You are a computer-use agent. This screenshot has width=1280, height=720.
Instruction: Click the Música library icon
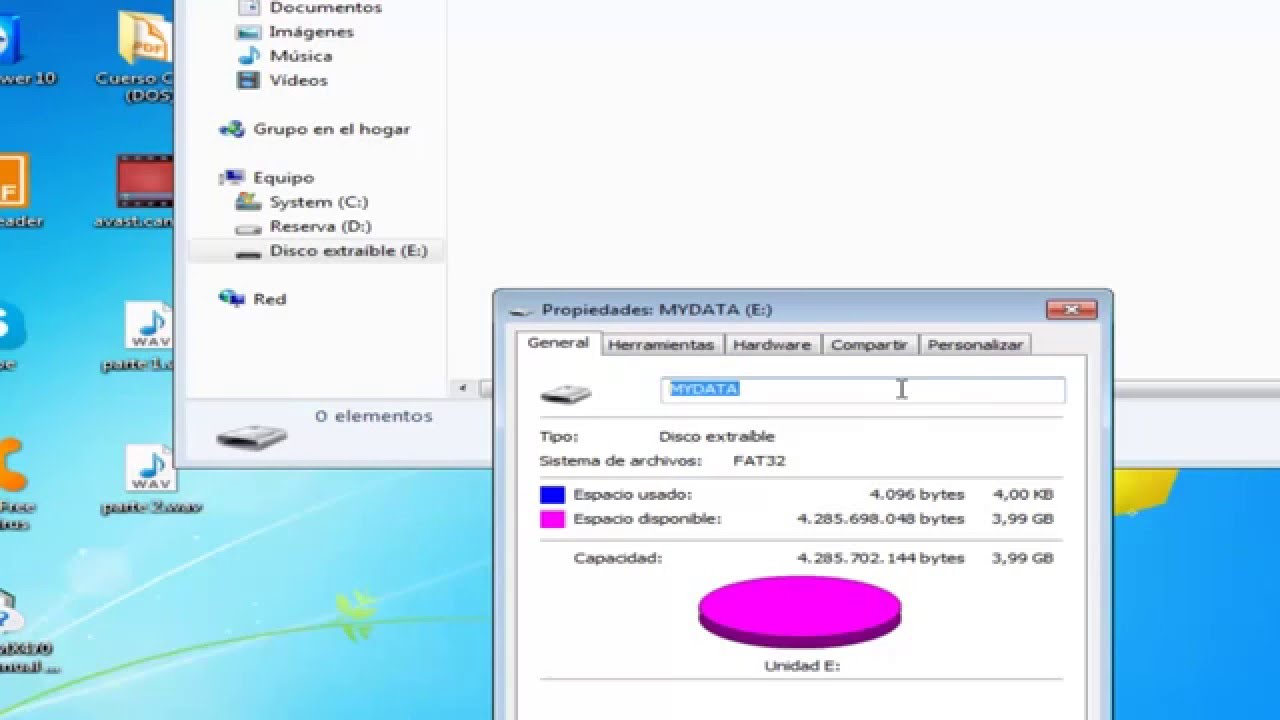pyautogui.click(x=248, y=56)
